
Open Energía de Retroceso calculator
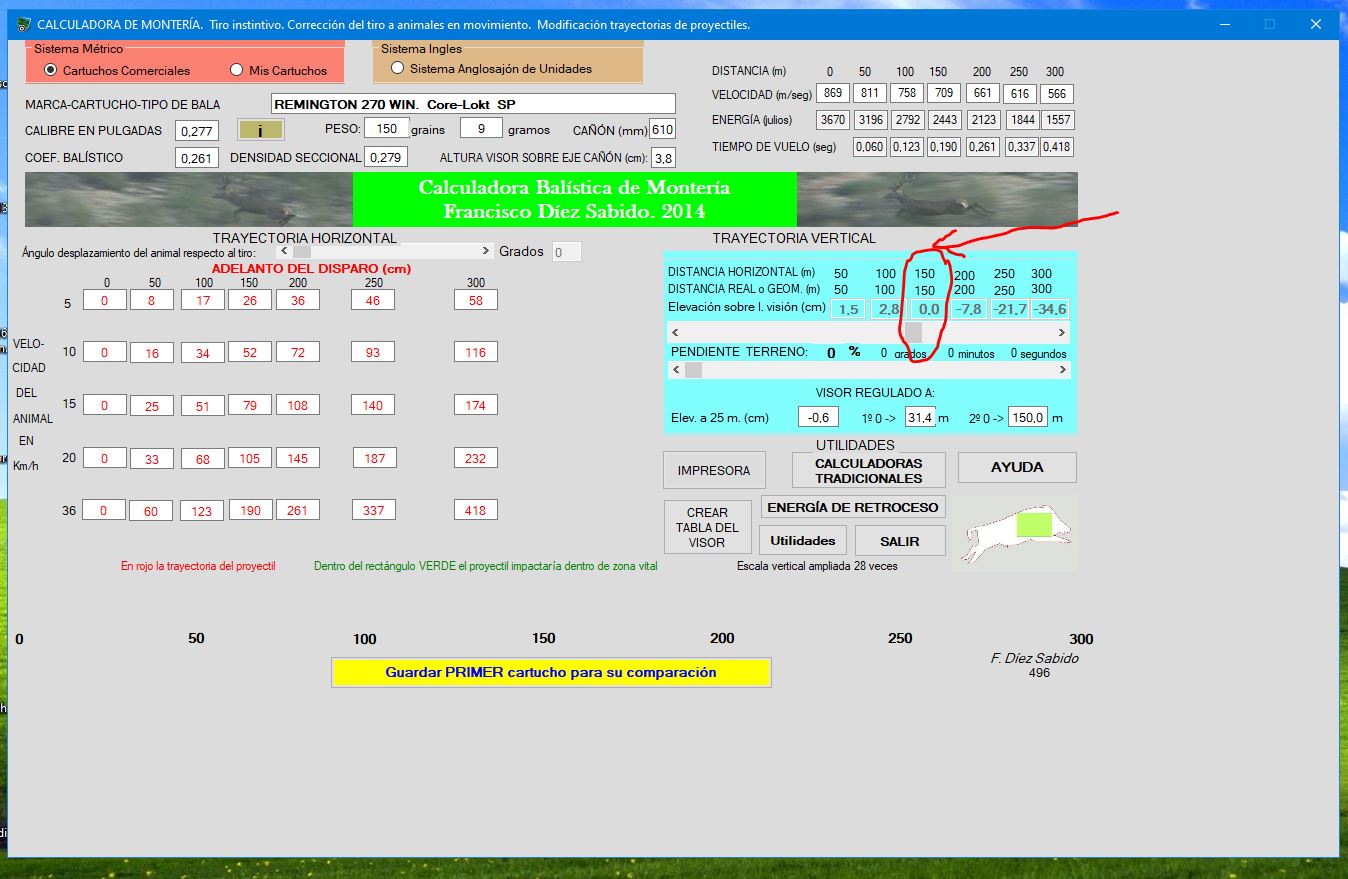[x=853, y=507]
